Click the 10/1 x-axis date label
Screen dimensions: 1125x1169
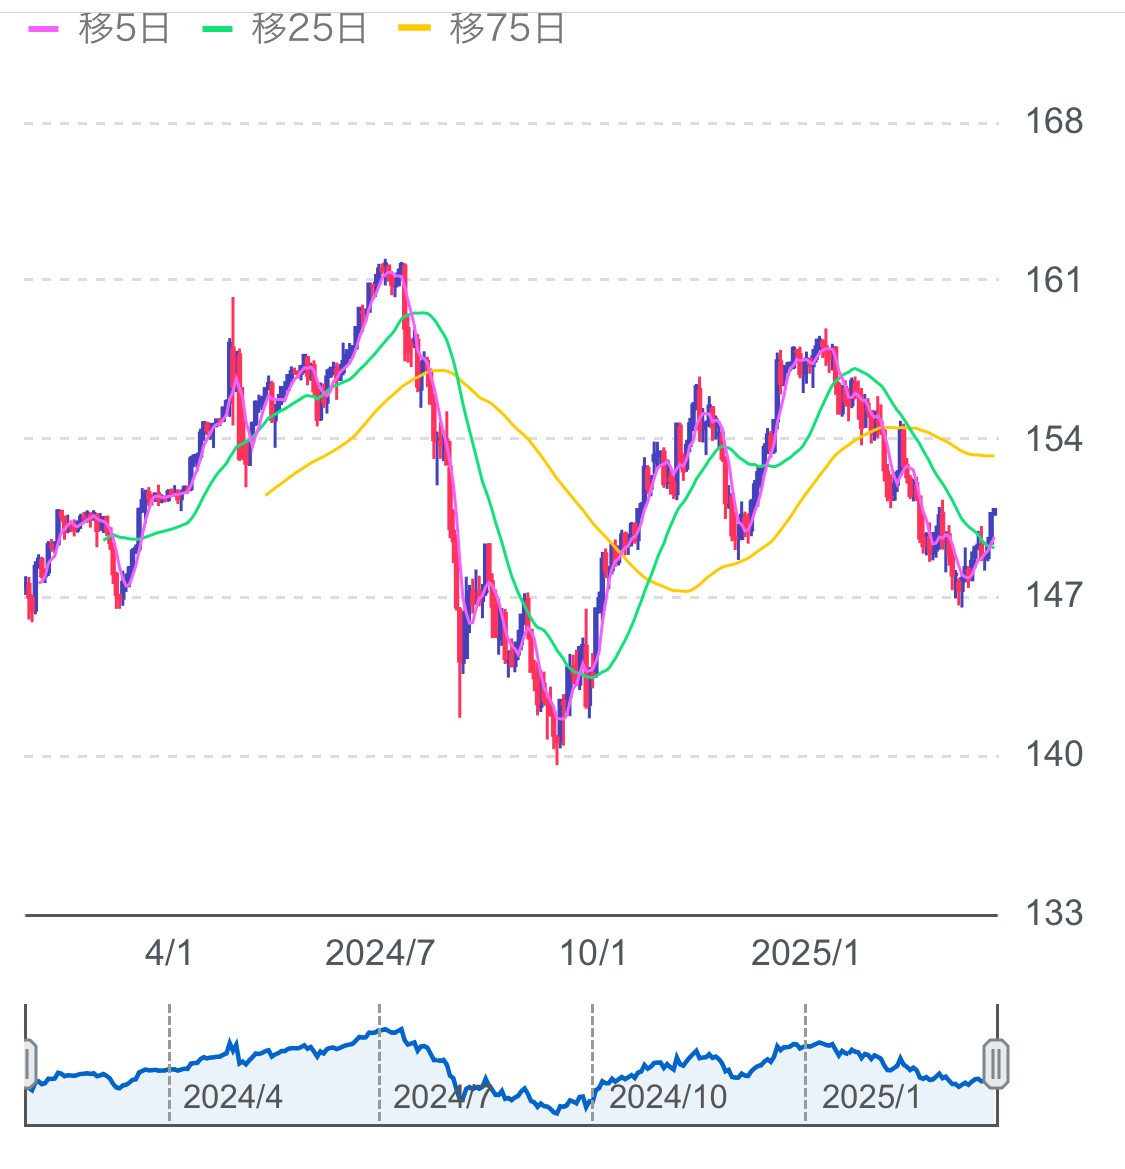point(593,953)
